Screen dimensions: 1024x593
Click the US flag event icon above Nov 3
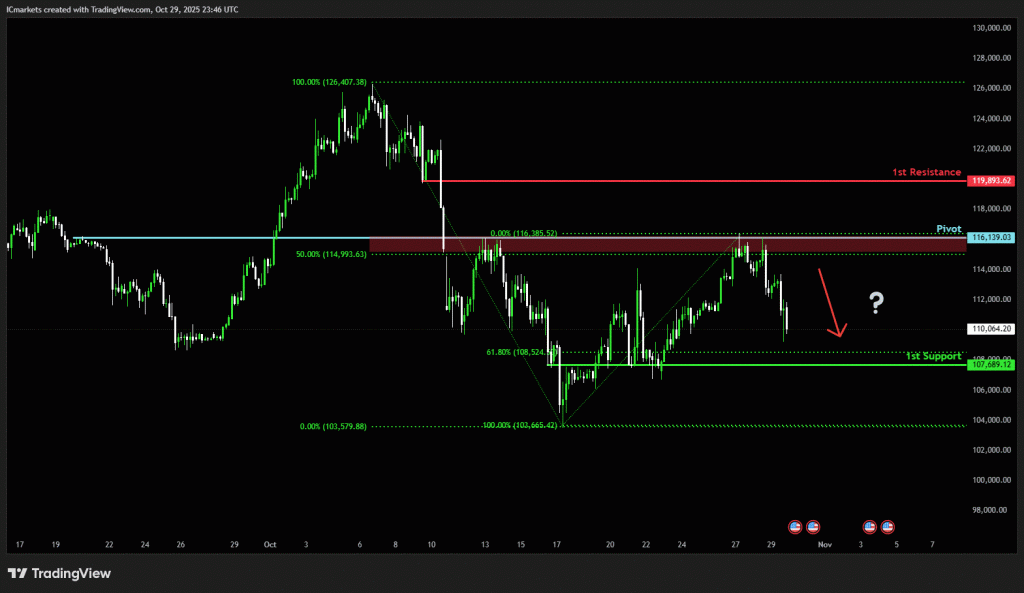[869, 526]
